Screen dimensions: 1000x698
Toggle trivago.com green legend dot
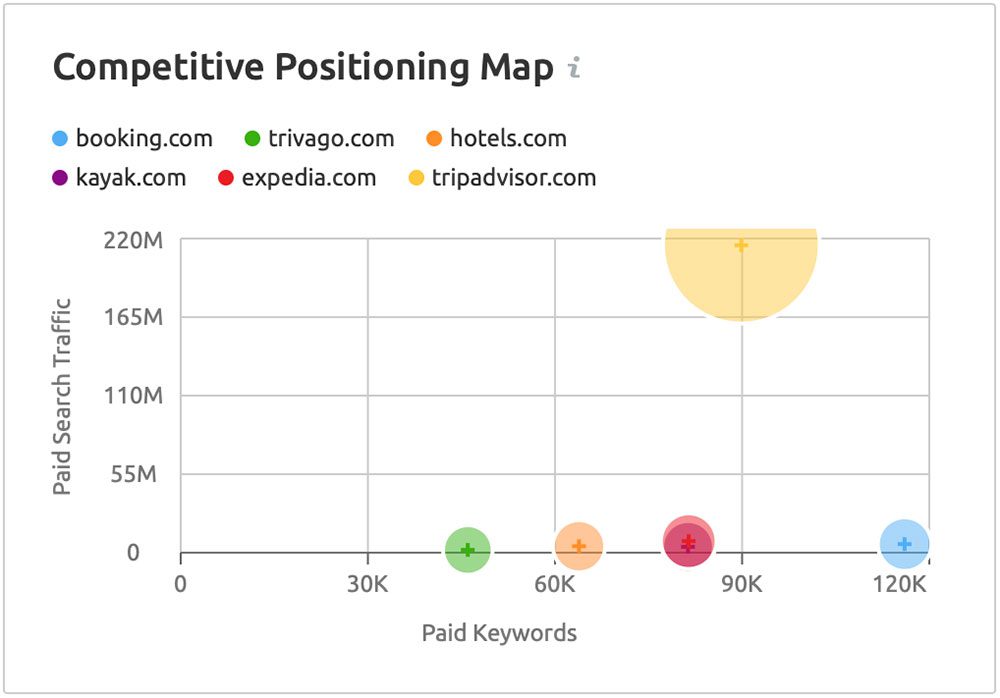[x=253, y=138]
